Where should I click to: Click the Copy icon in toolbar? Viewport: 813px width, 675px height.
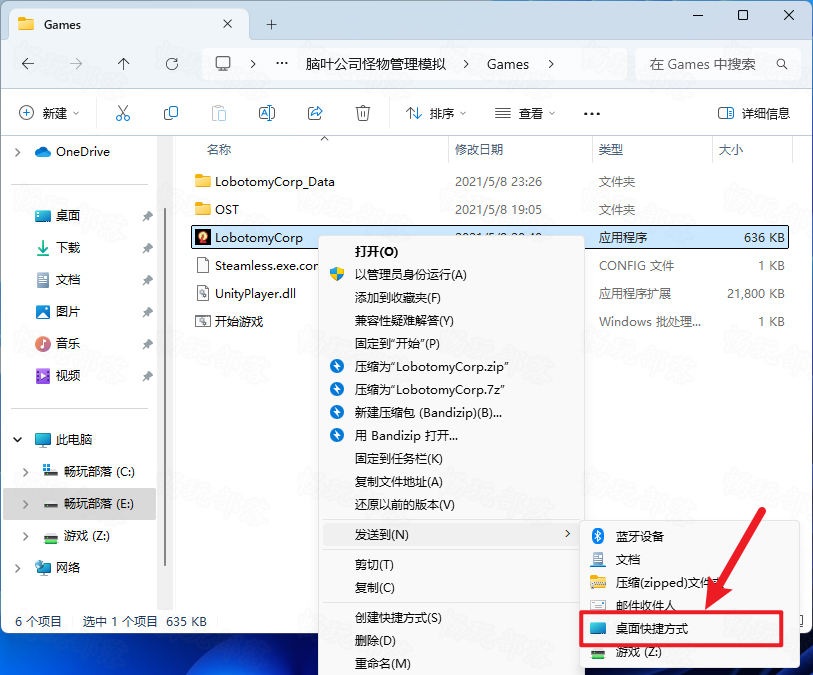[171, 113]
